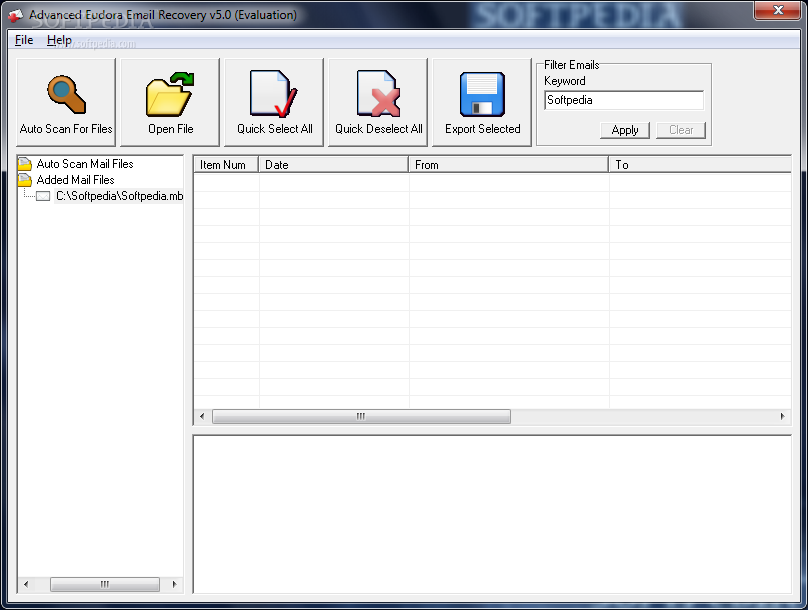Click the email list right scroll arrow

(x=783, y=416)
